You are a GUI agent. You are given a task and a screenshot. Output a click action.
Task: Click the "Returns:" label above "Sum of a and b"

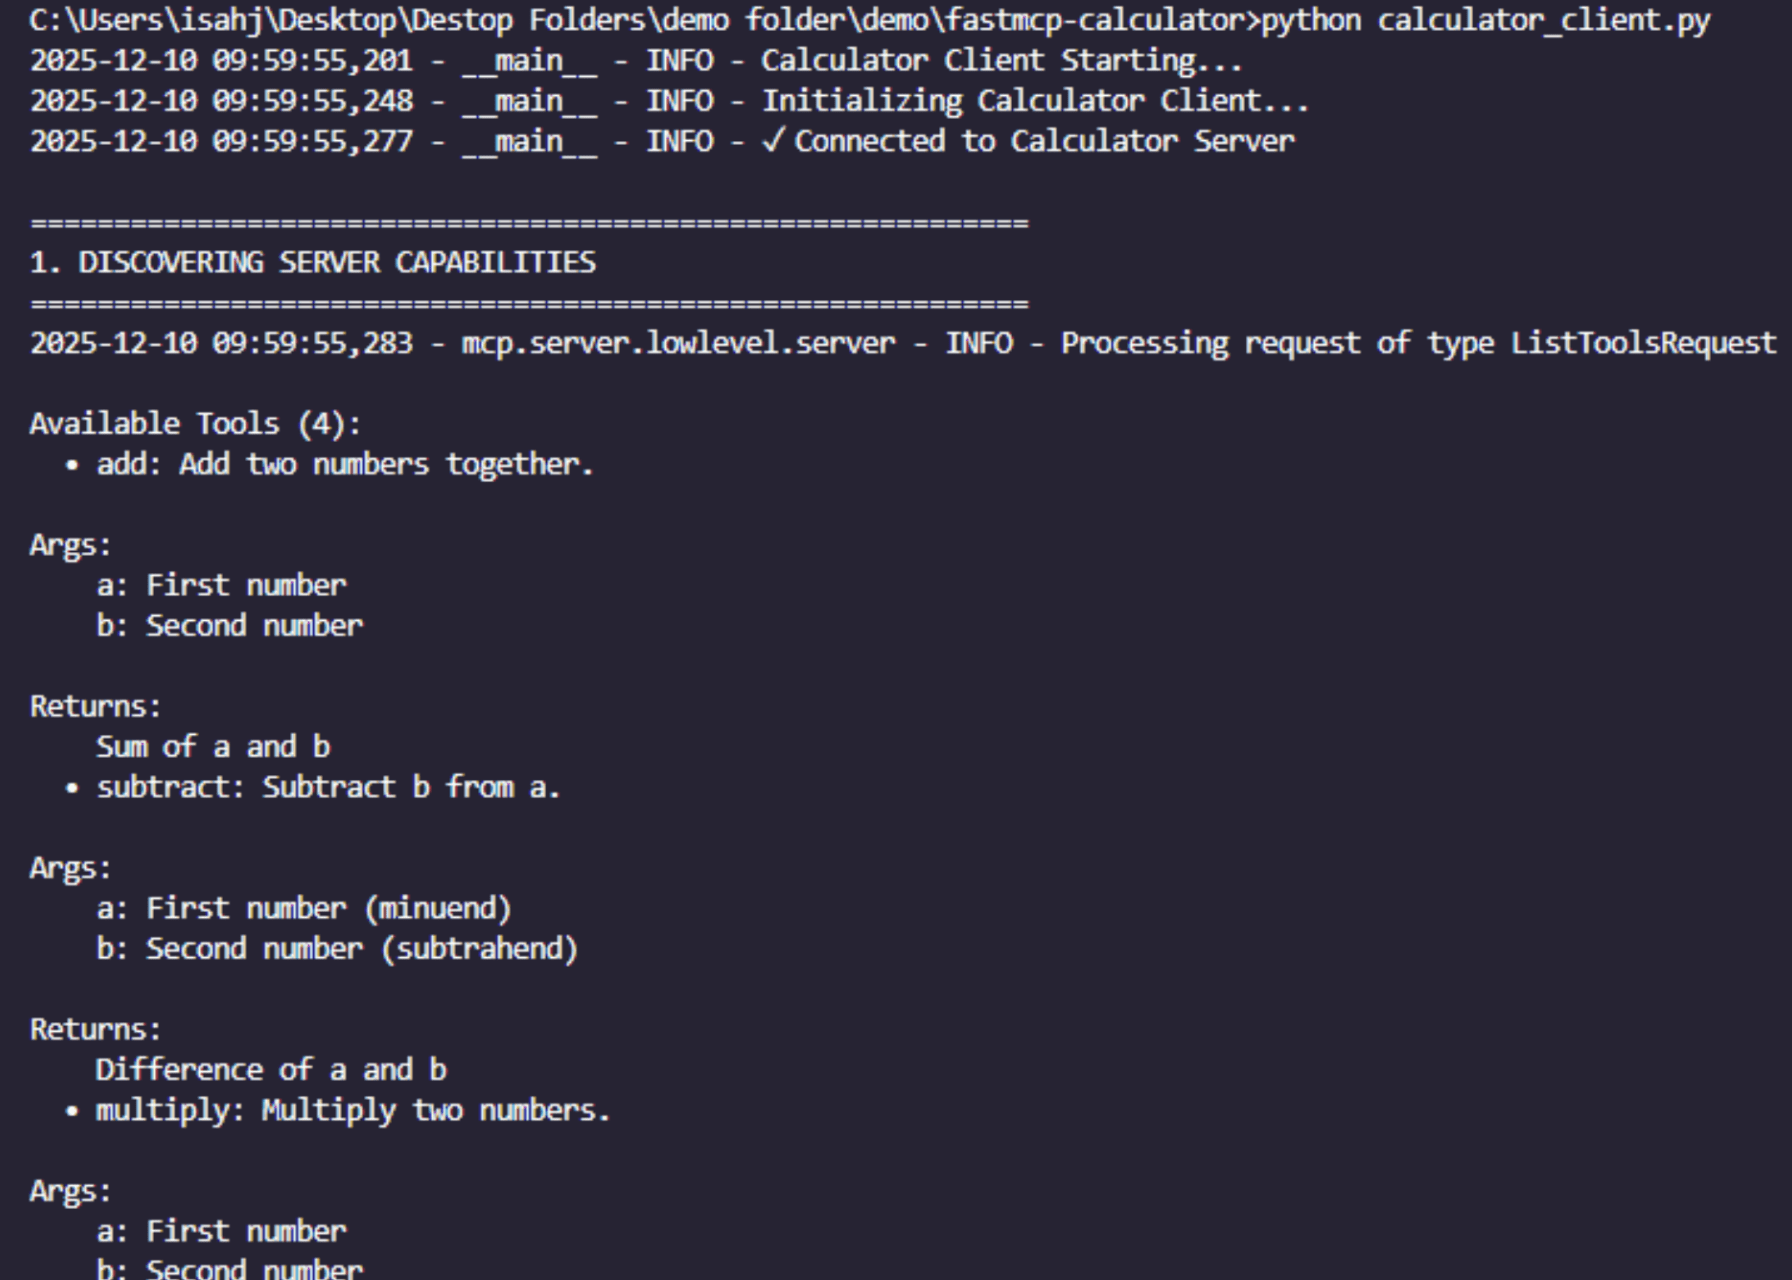pyautogui.click(x=95, y=707)
